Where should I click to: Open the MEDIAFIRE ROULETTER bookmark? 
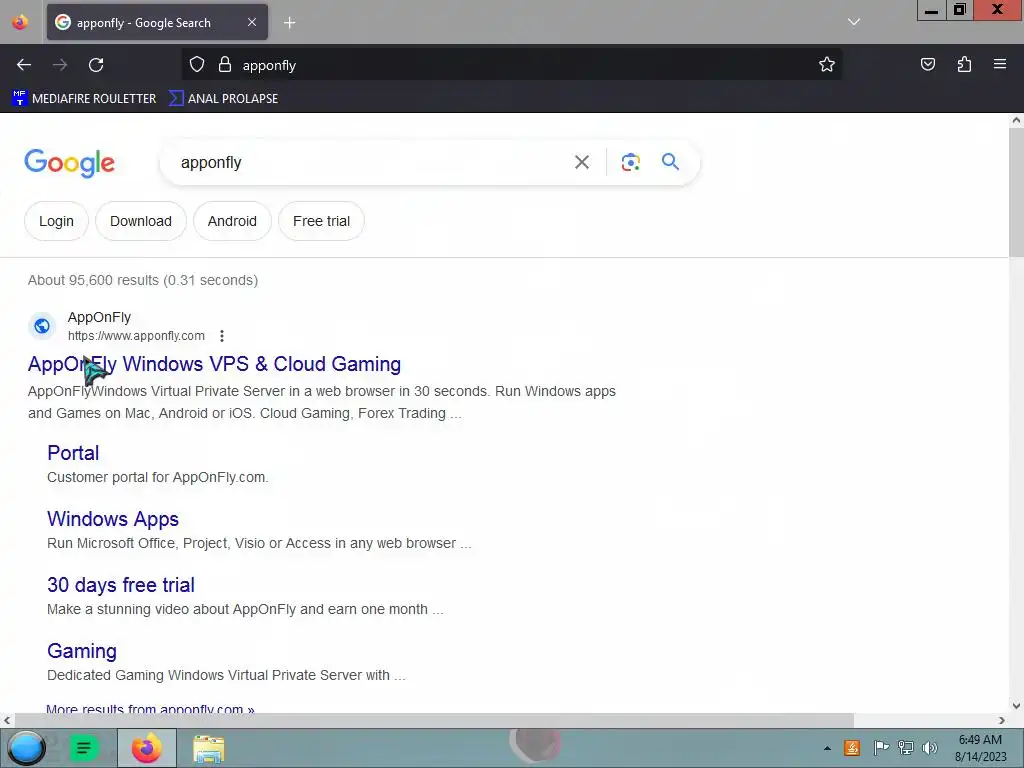click(x=84, y=99)
